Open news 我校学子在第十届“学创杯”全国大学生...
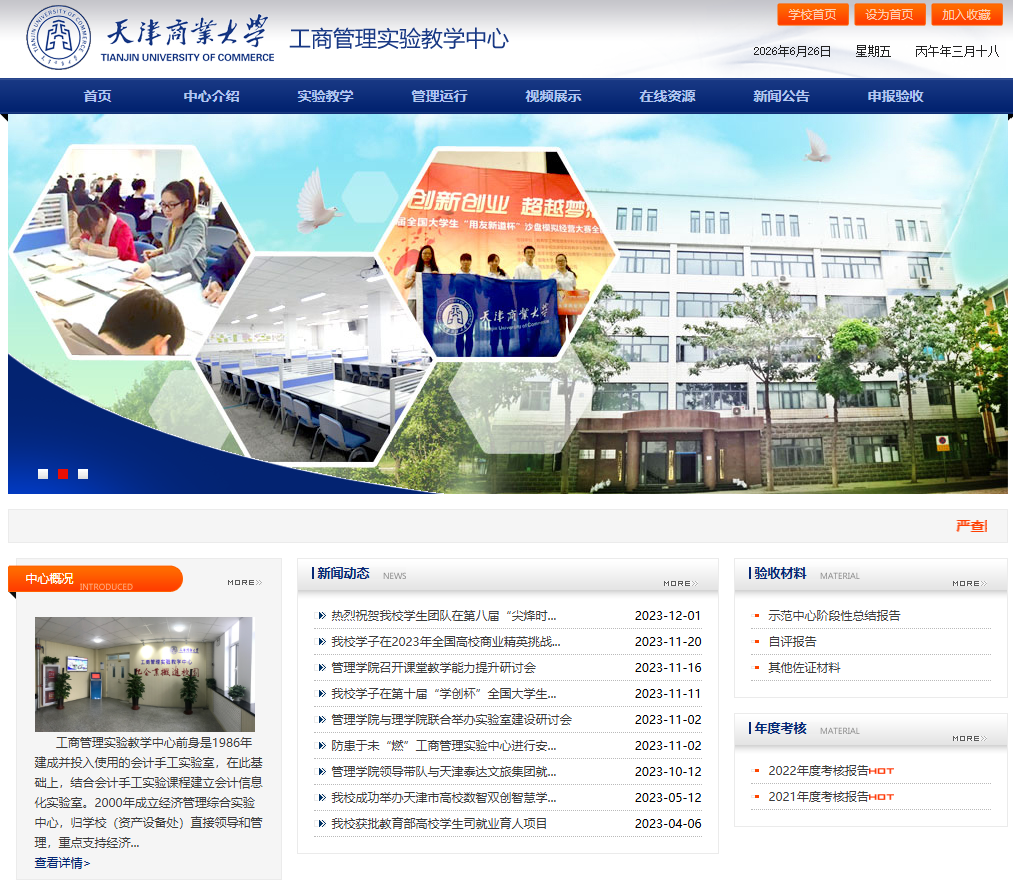This screenshot has width=1013, height=891. pyautogui.click(x=444, y=693)
